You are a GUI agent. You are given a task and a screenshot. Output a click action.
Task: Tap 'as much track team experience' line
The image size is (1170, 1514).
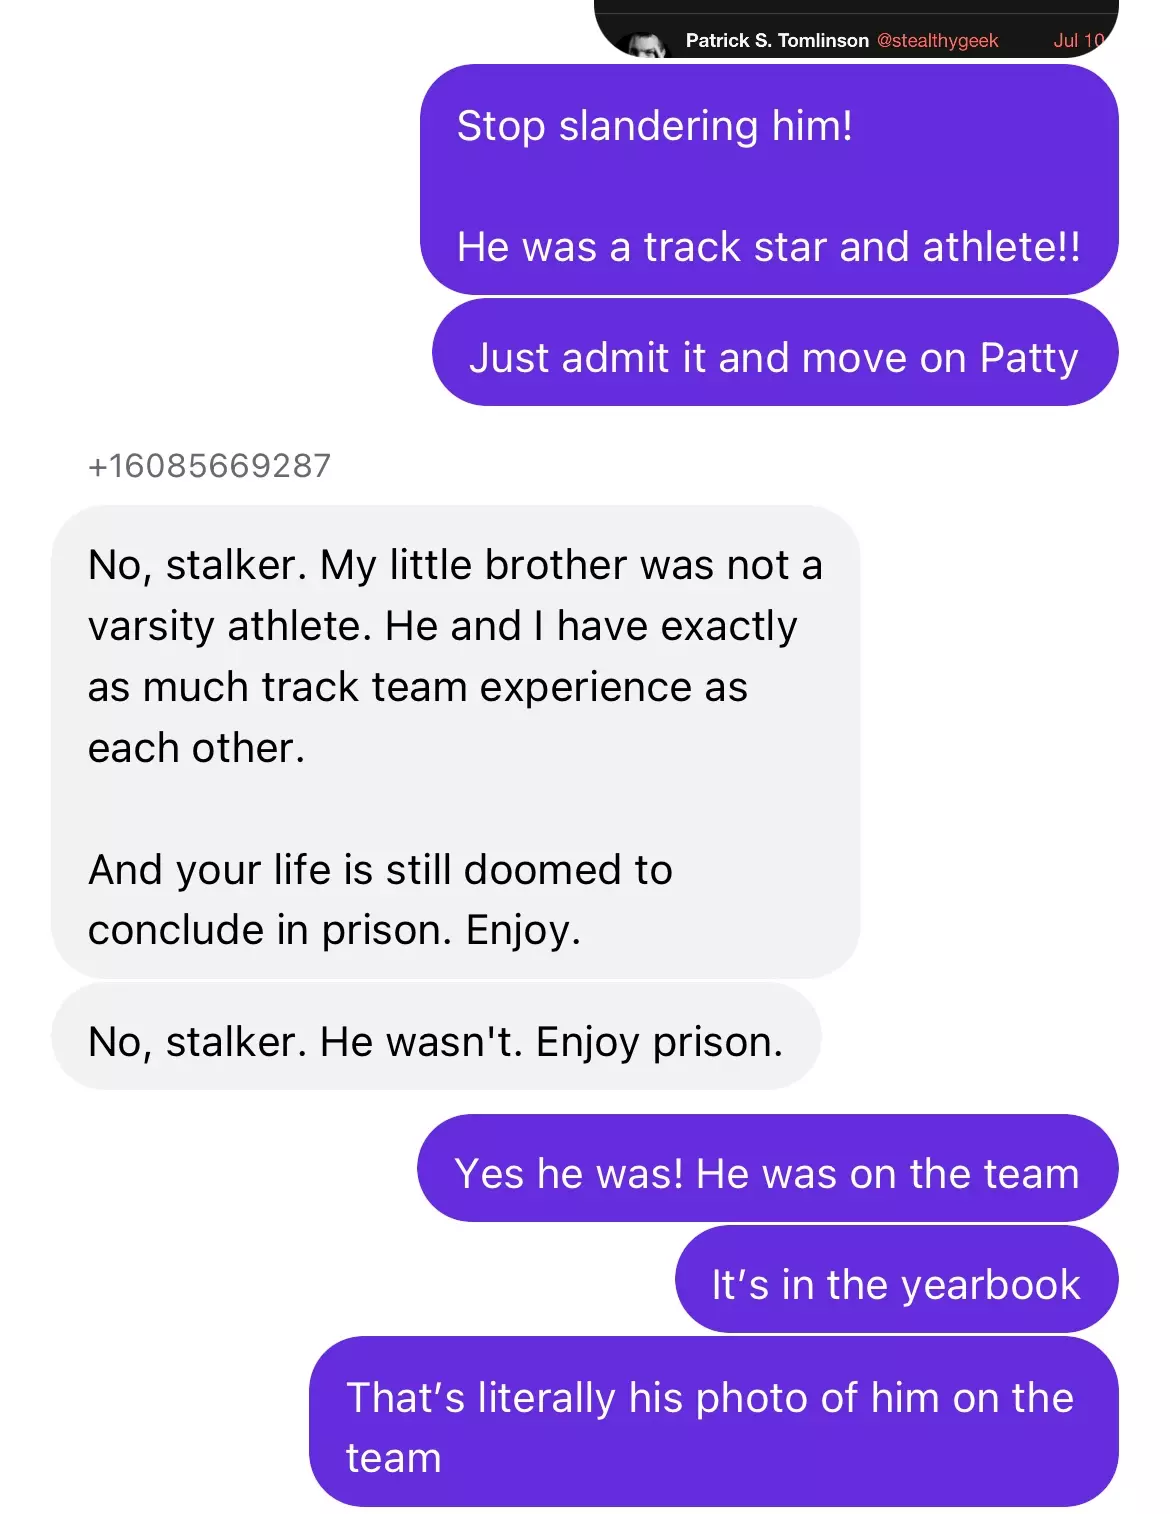pyautogui.click(x=417, y=687)
